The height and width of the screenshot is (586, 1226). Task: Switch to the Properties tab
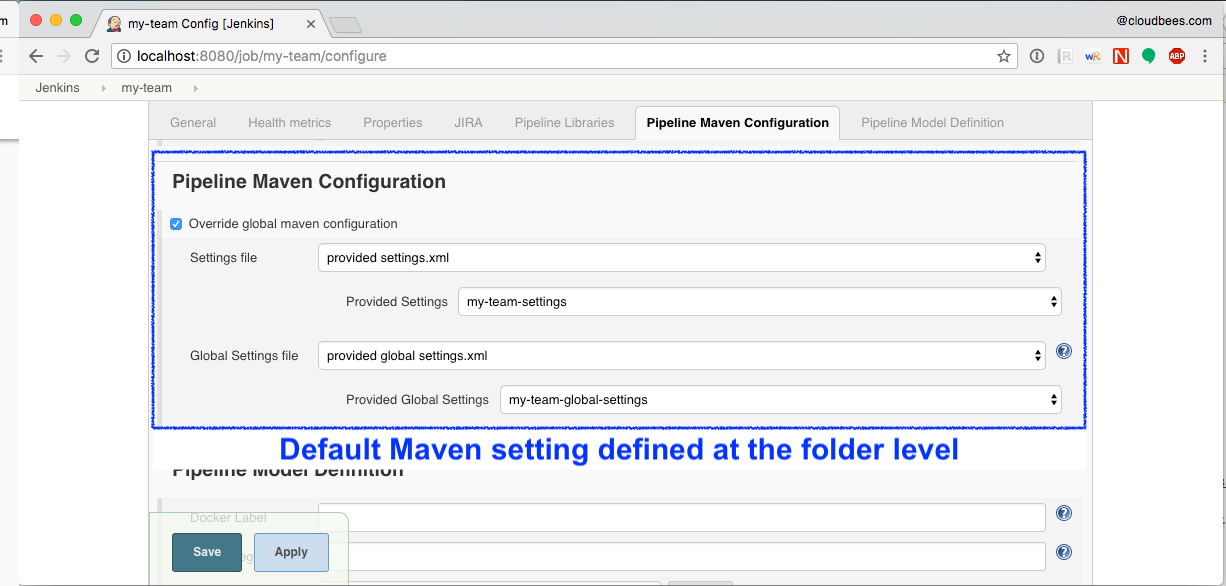pos(392,123)
